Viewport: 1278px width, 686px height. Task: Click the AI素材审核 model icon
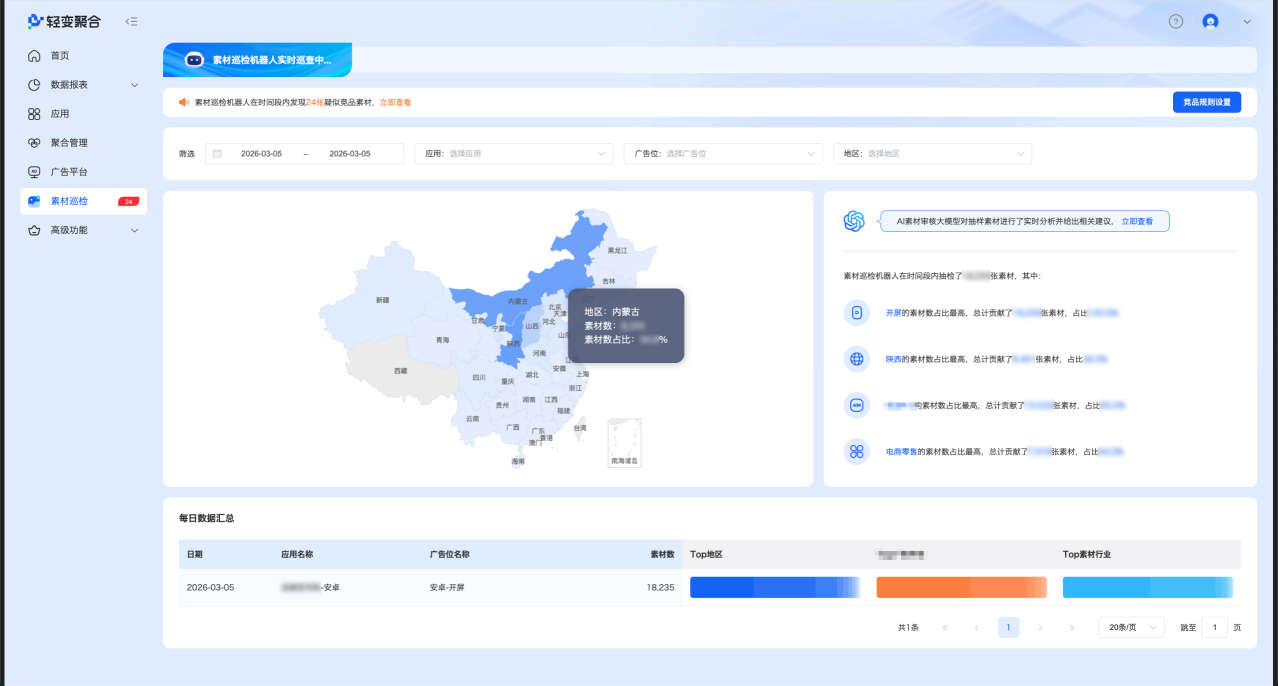(x=854, y=221)
